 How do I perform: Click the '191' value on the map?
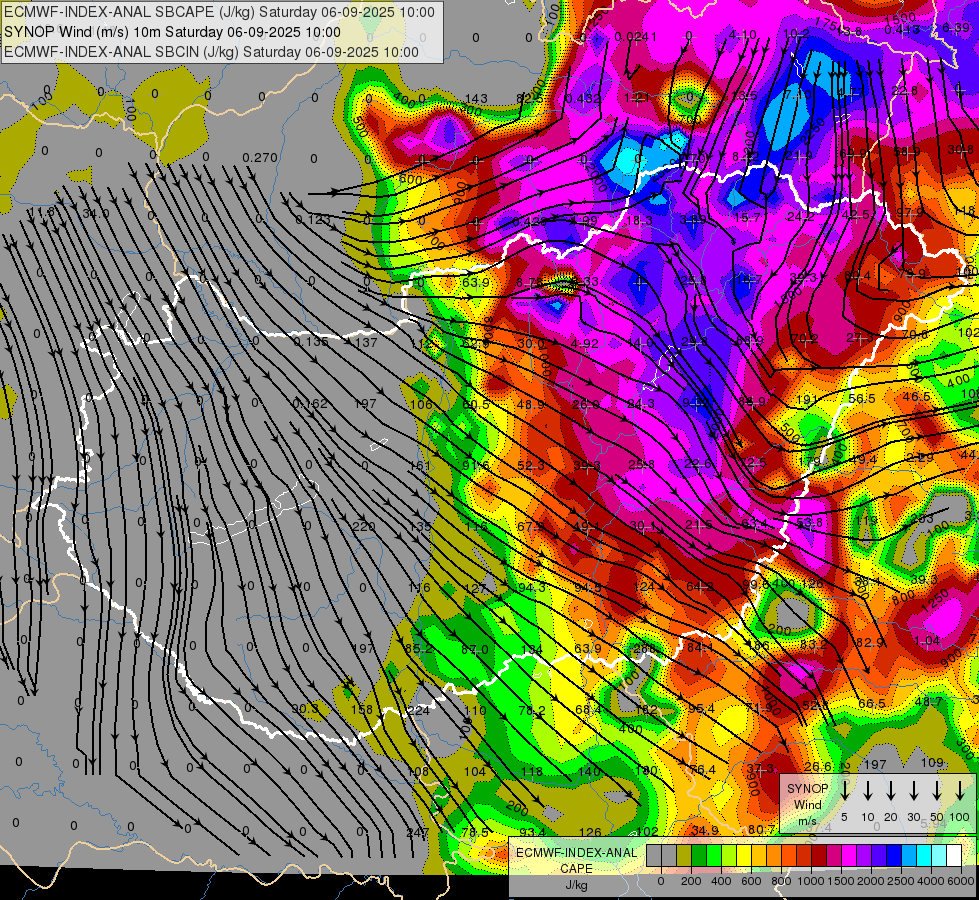[807, 400]
